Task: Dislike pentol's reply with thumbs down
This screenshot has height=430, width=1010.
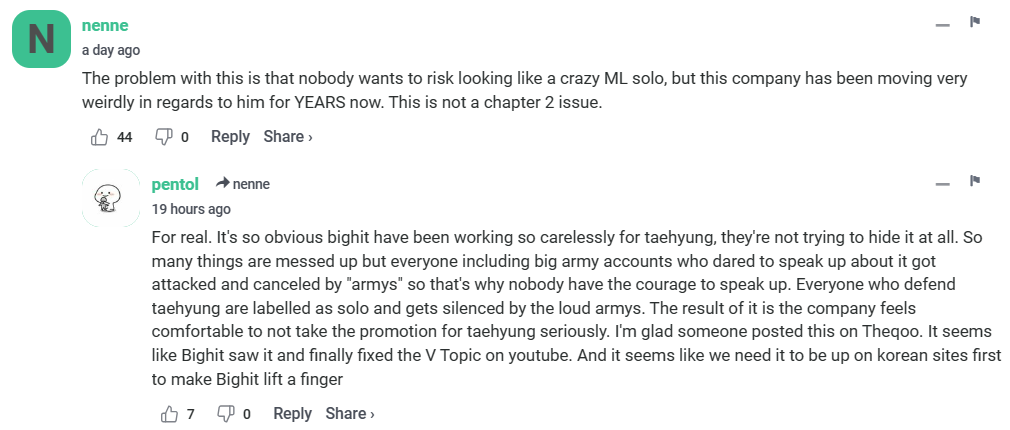Action: (226, 413)
